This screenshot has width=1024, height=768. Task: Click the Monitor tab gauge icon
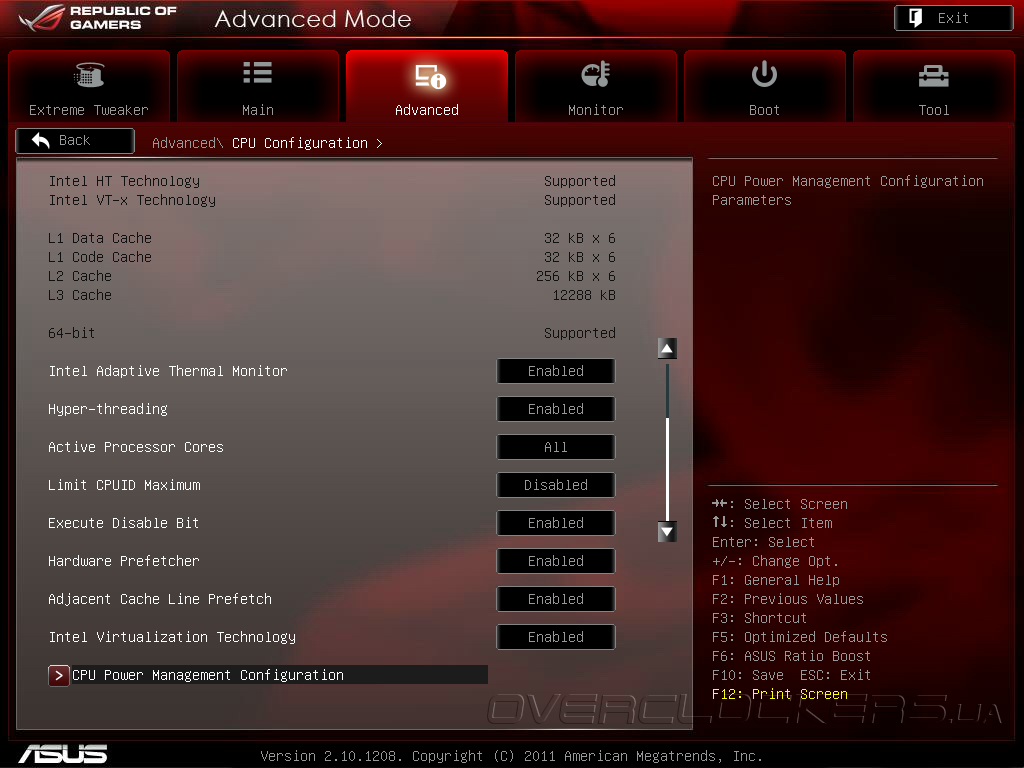(x=596, y=74)
